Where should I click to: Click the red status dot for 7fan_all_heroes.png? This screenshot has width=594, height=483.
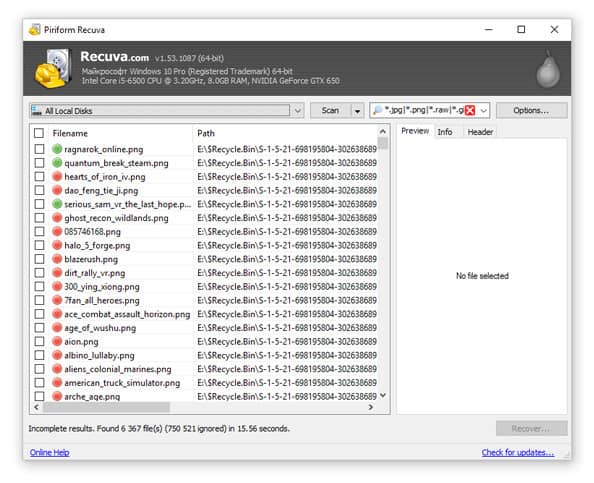coord(57,300)
